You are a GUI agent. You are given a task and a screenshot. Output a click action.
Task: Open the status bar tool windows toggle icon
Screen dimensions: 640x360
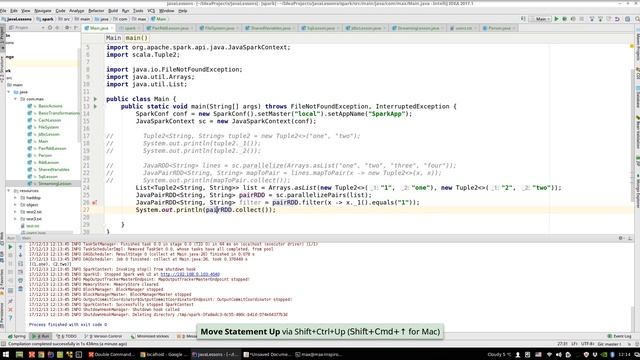click(x=3, y=344)
